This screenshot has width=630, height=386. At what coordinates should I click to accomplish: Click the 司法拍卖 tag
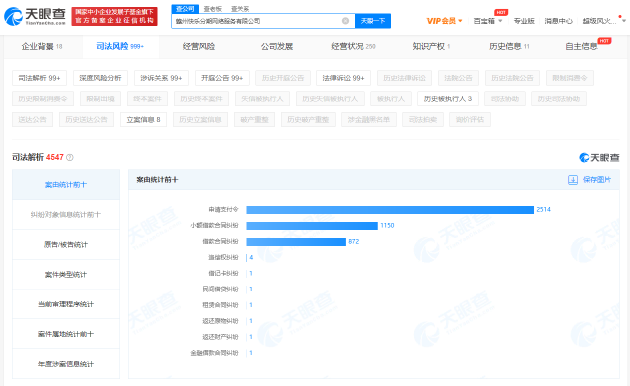pos(423,120)
